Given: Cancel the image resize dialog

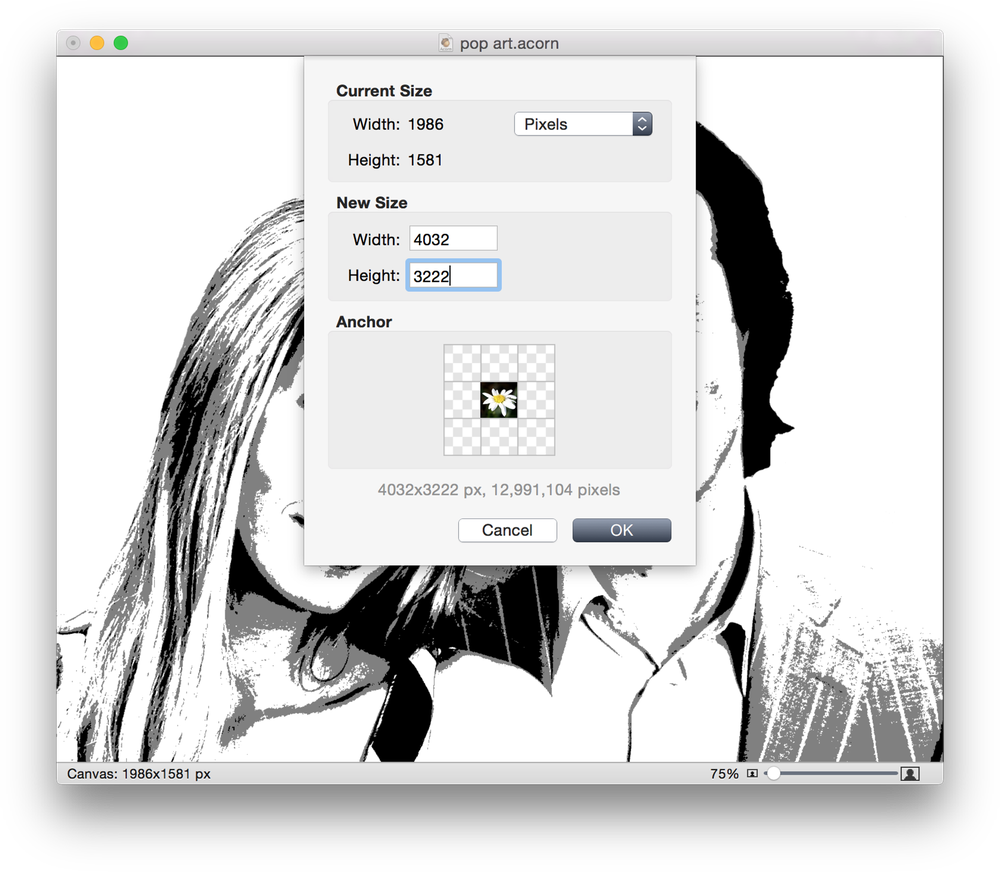Looking at the screenshot, I should click(507, 530).
